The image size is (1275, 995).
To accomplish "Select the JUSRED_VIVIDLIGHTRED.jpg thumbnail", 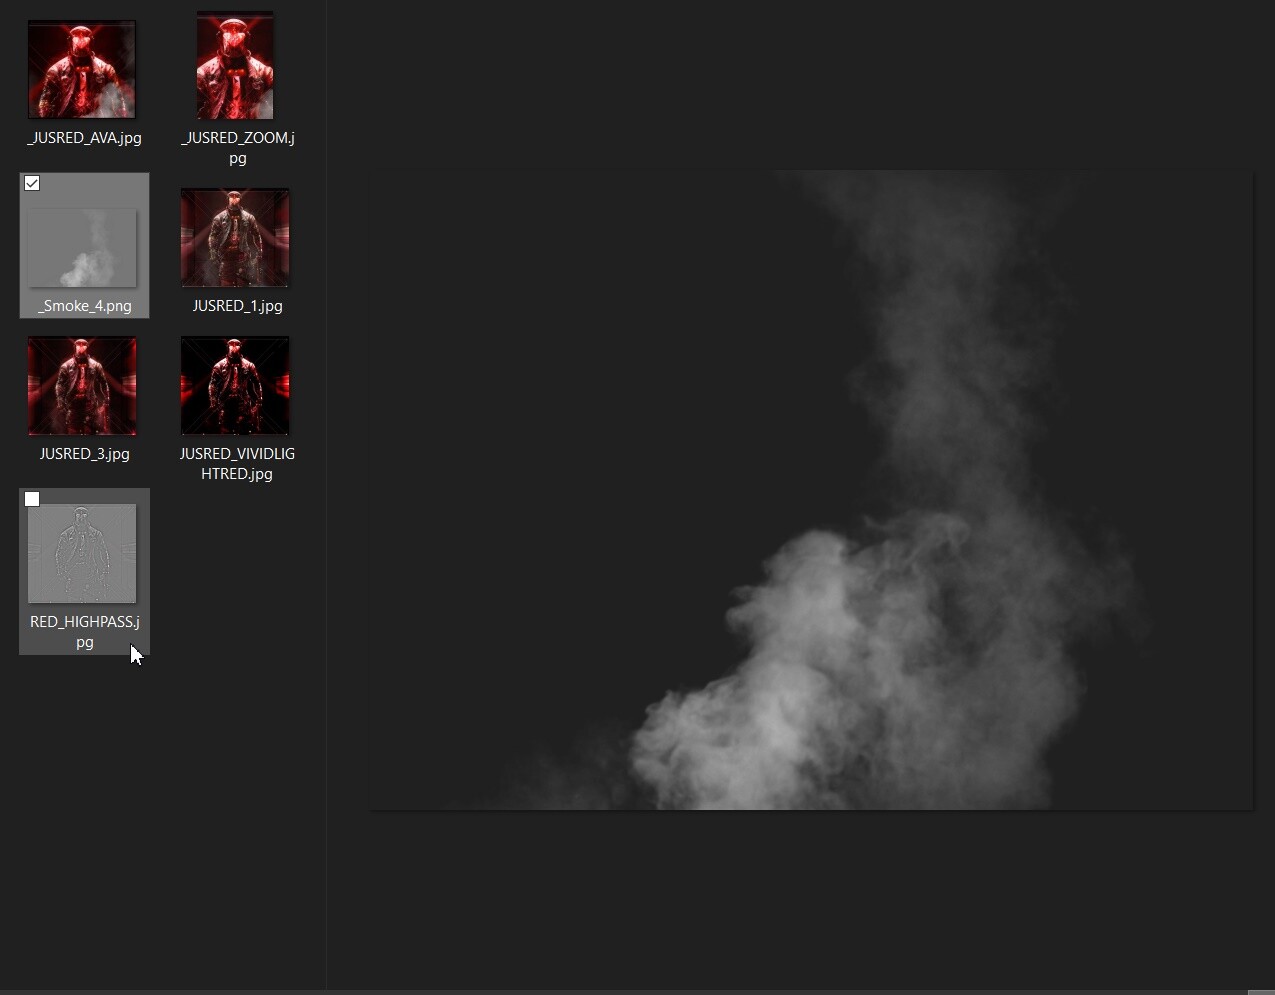I will click(x=235, y=386).
